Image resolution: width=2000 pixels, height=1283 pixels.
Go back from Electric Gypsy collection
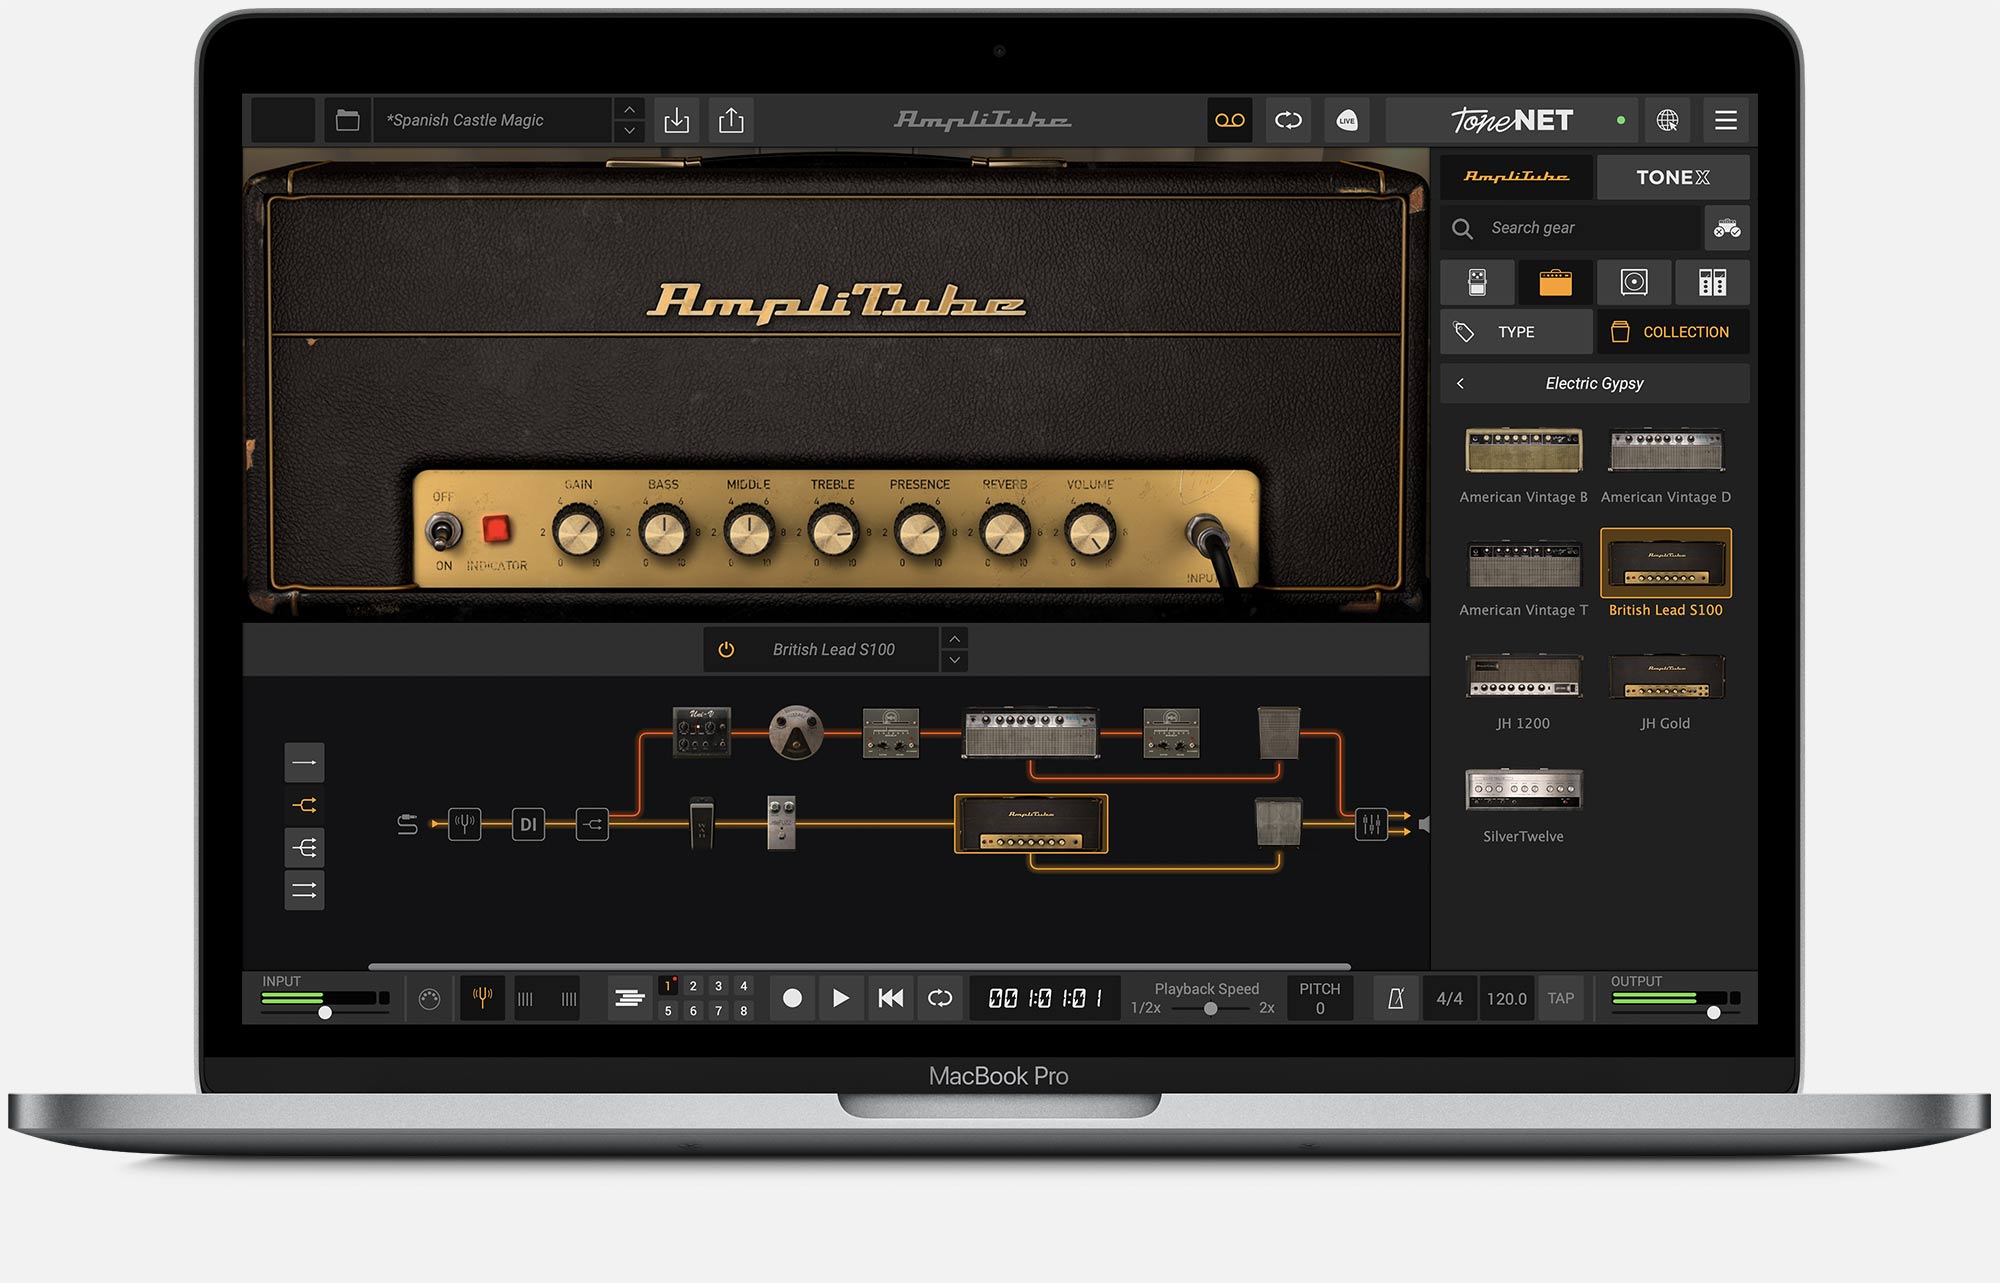pyautogui.click(x=1460, y=384)
